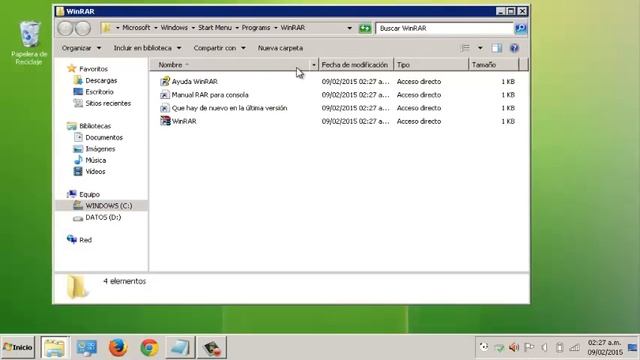Expand the arrow after Microsoft breadcrumb
640x360 pixels.
click(156, 28)
